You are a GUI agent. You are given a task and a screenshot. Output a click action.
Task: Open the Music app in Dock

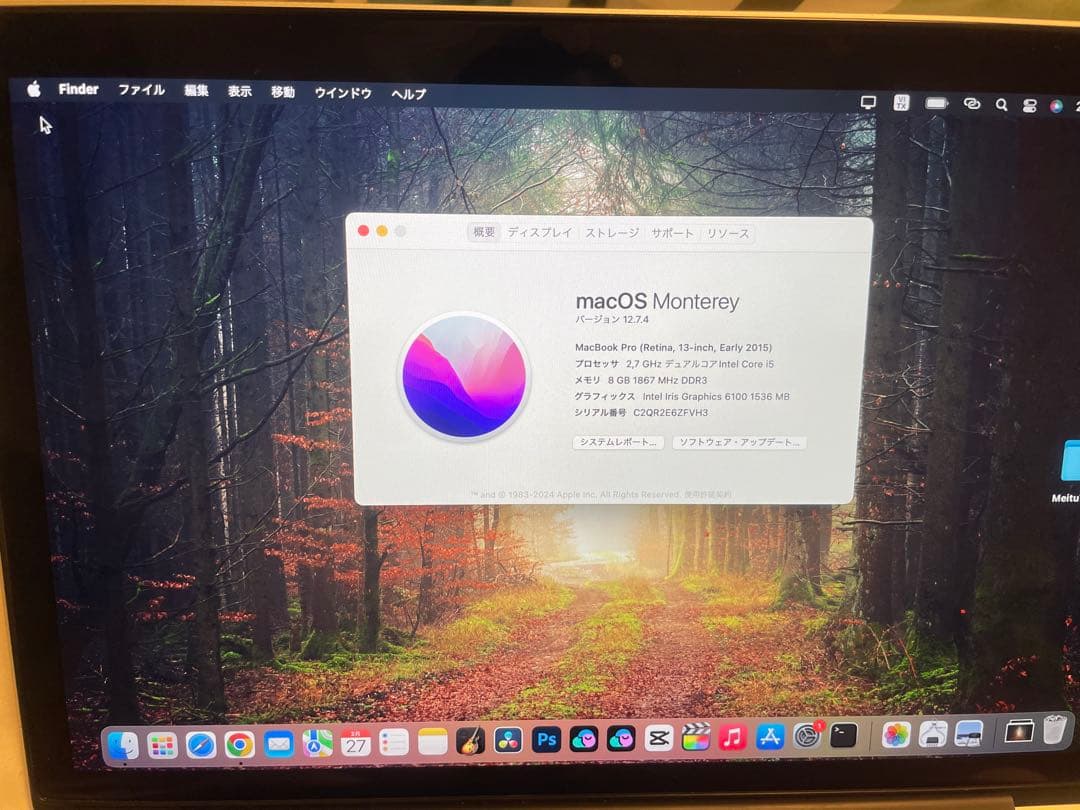(x=733, y=737)
